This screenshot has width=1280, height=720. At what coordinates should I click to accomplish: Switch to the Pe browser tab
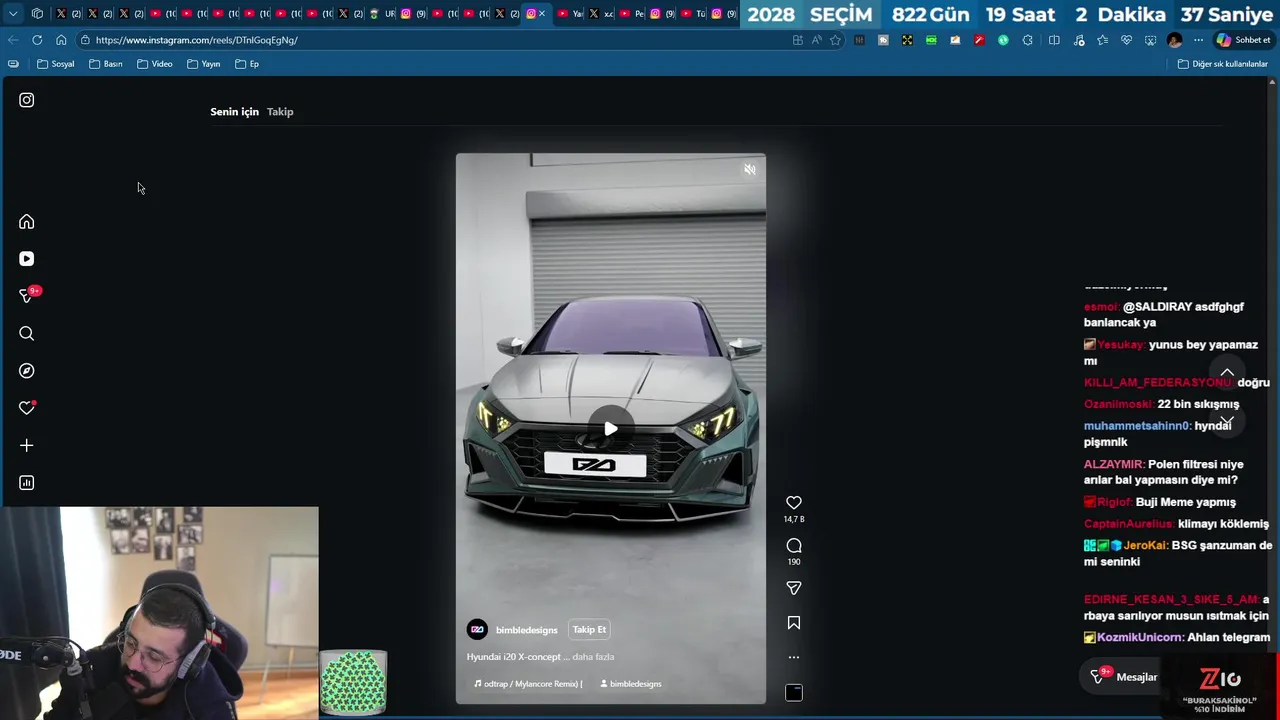click(632, 14)
